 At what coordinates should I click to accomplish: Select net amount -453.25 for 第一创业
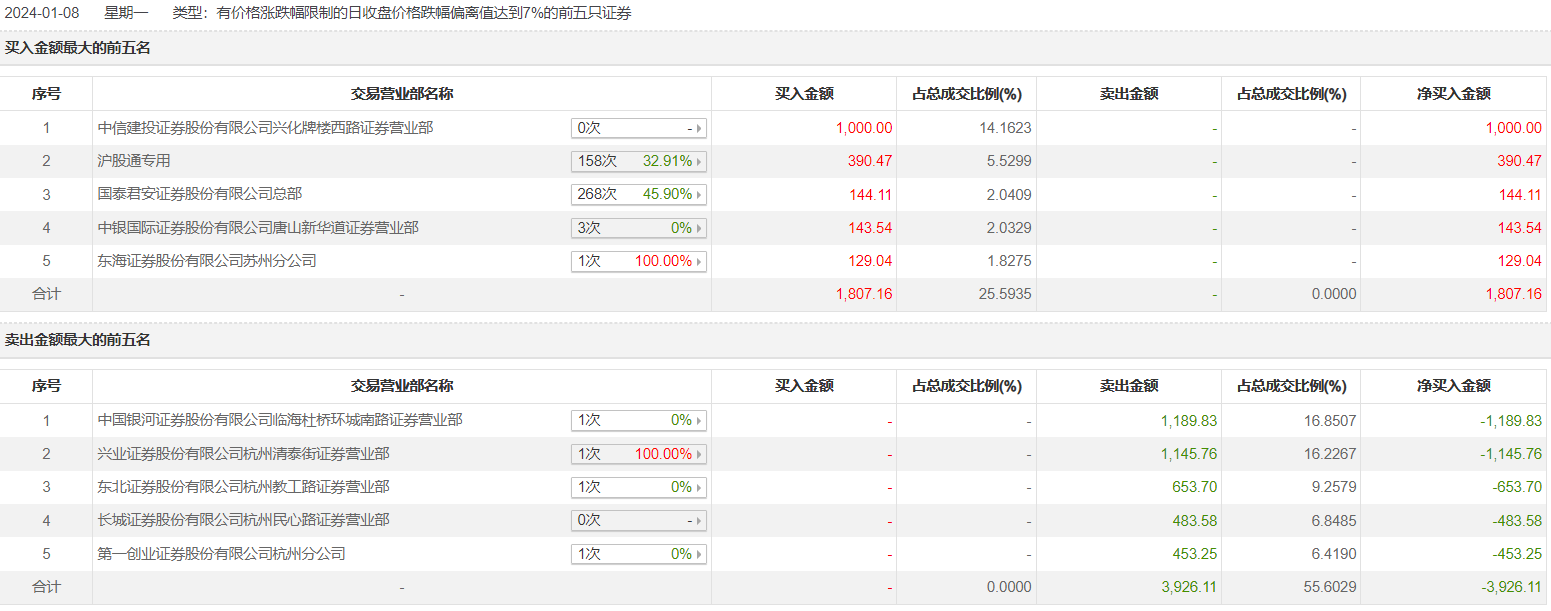tap(1517, 553)
